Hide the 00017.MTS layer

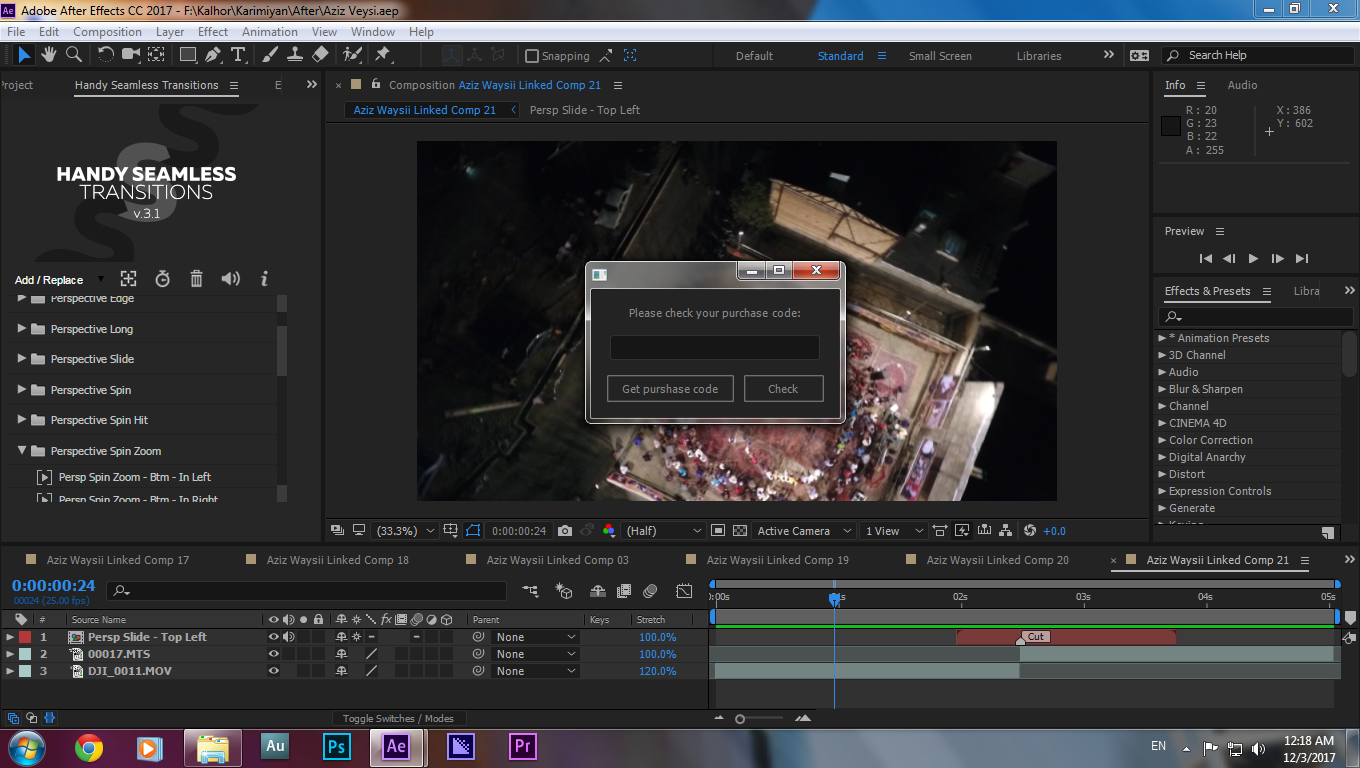274,654
